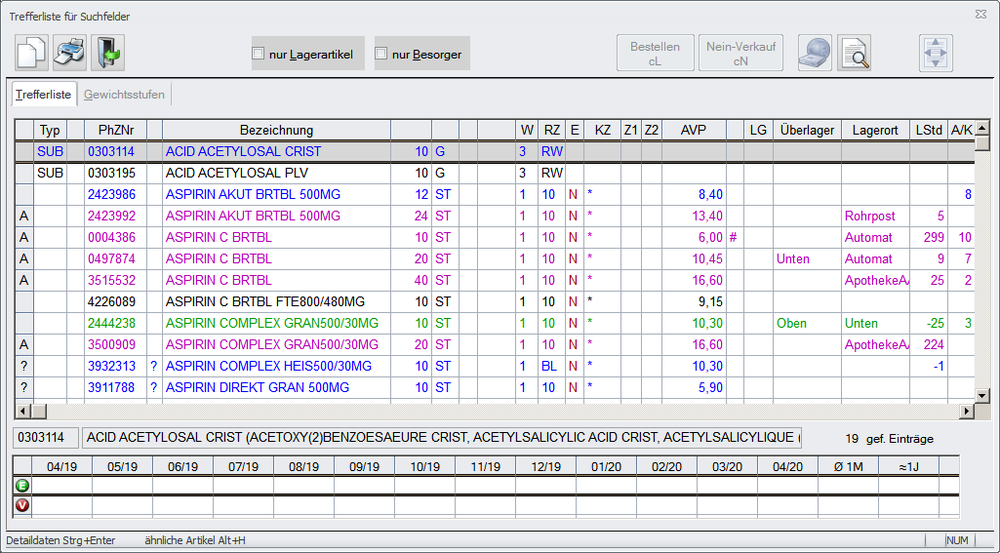Viewport: 1000px width, 553px height.
Task: Click the green E purchases row icon
Action: coord(22,485)
